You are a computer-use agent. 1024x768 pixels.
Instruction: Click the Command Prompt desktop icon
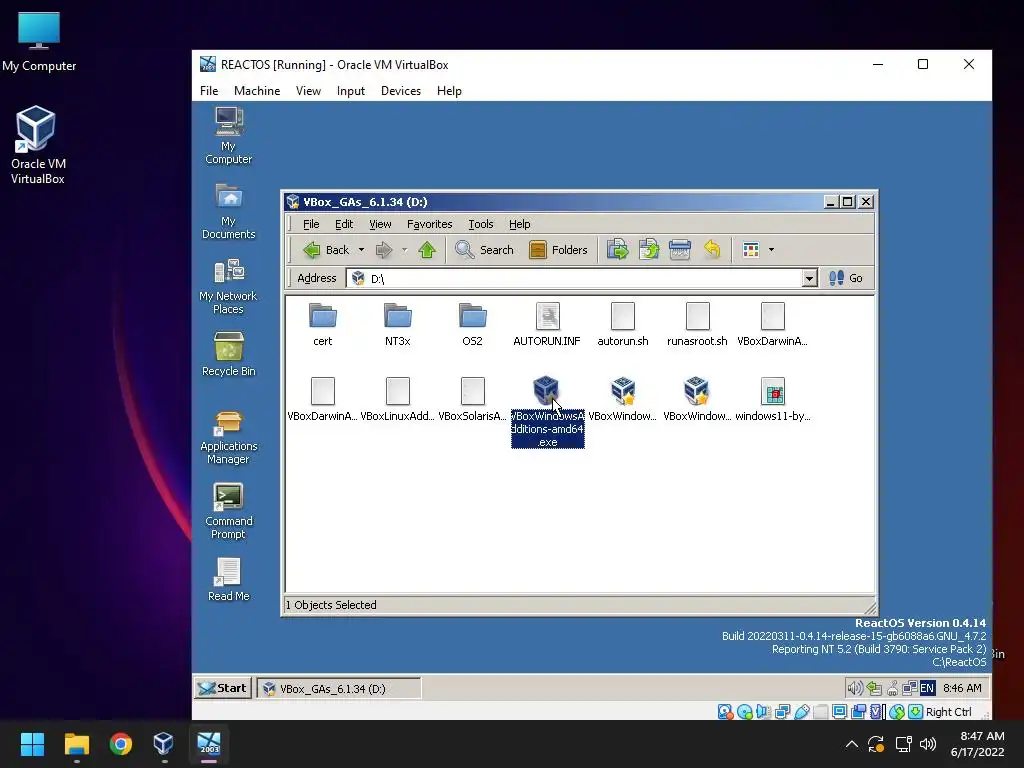pos(229,511)
